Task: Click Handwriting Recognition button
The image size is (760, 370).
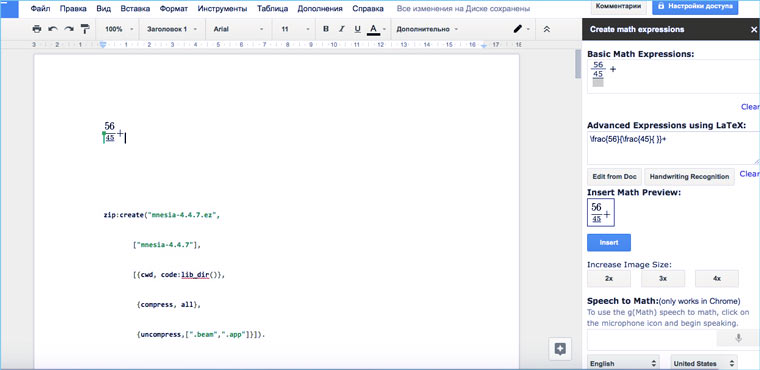Action: pos(689,177)
